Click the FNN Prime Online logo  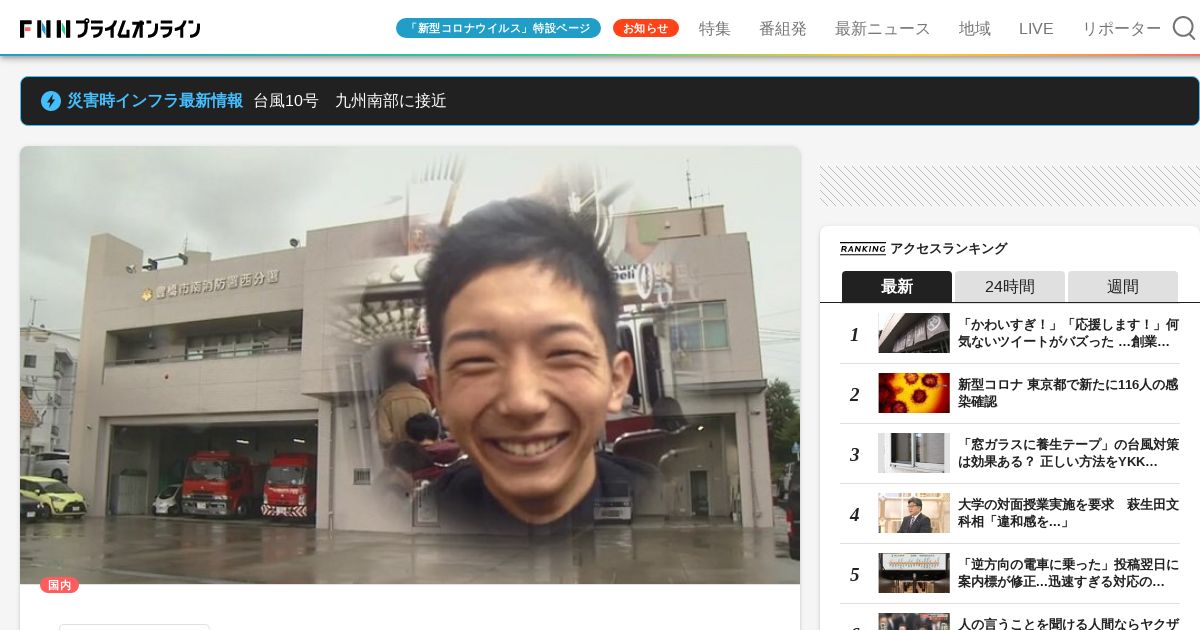click(x=110, y=29)
